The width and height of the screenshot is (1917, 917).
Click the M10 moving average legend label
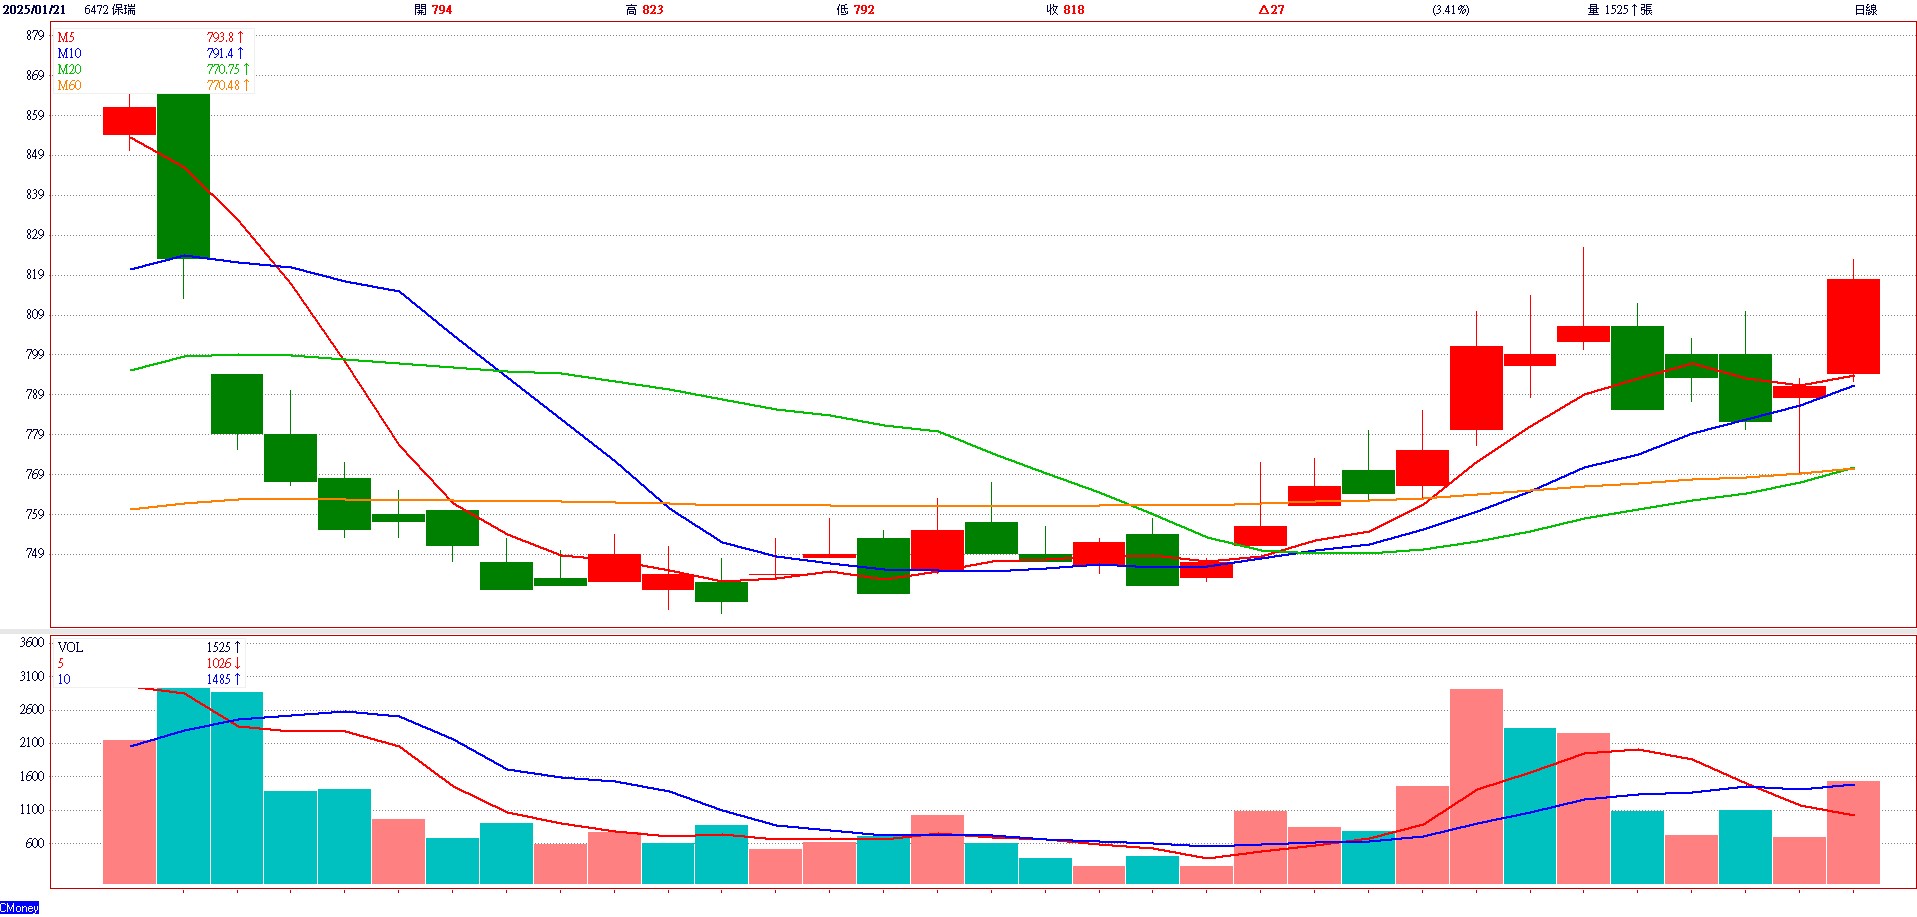click(x=69, y=54)
